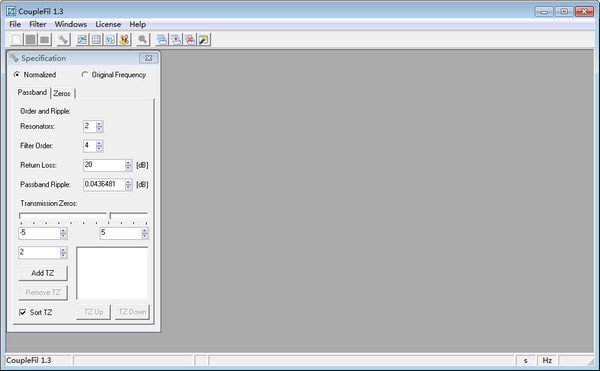Decrease the Resonators value

point(99,129)
